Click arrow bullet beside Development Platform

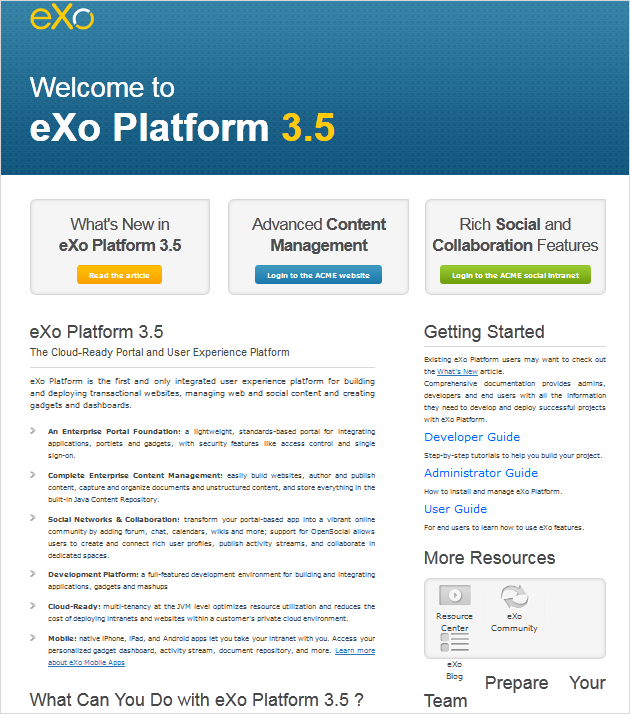click(x=33, y=574)
